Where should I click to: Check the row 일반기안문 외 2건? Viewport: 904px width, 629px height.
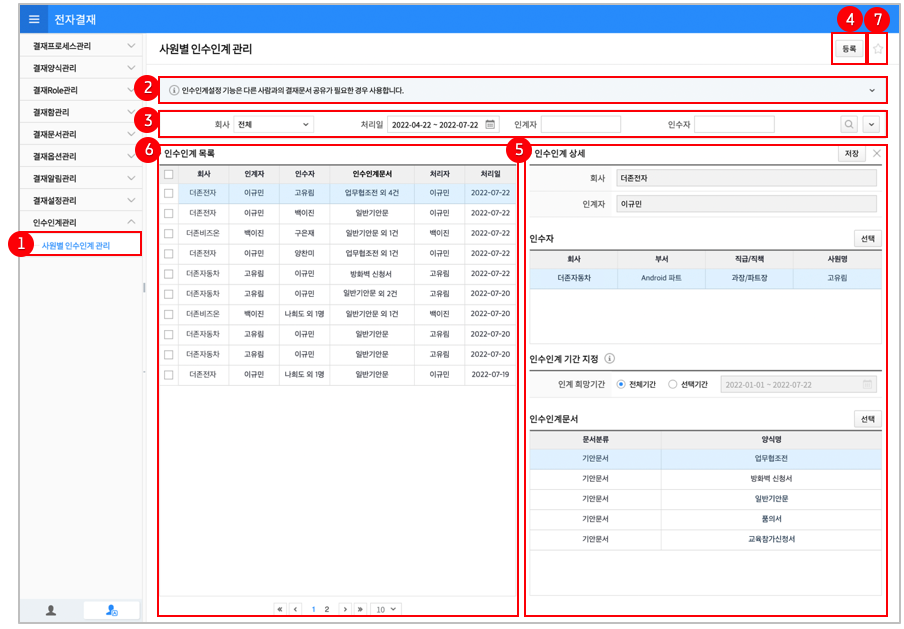168,294
